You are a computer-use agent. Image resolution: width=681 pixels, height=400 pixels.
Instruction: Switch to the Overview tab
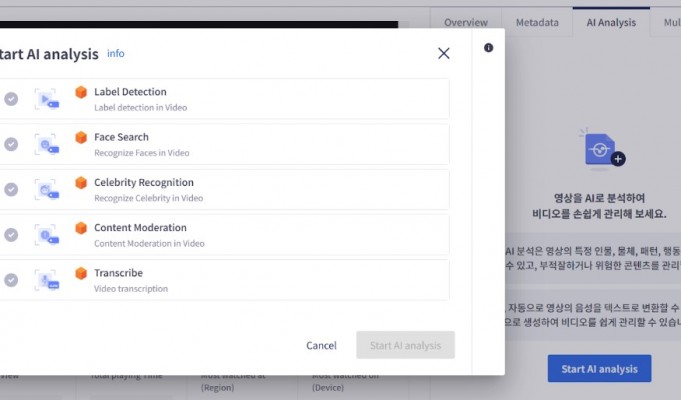click(465, 22)
